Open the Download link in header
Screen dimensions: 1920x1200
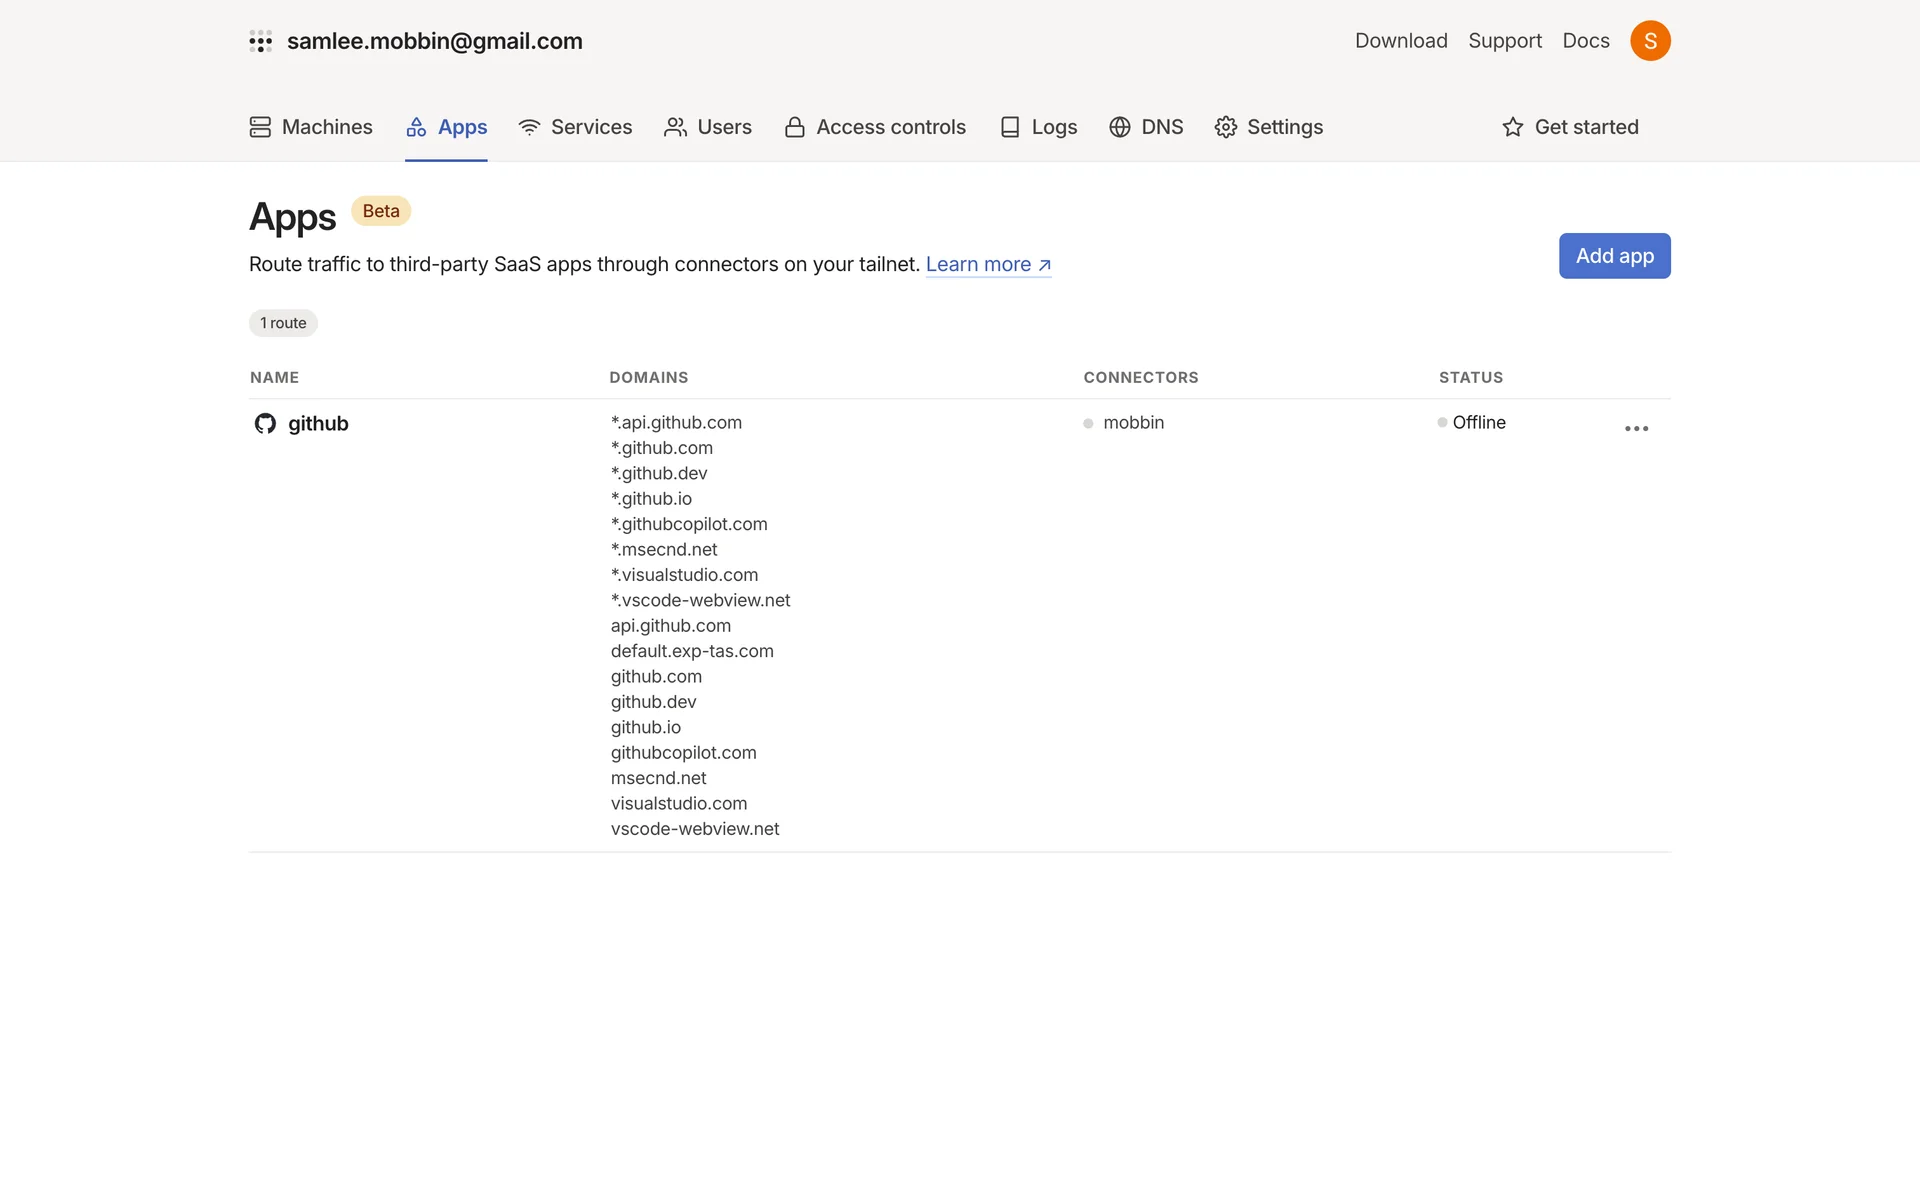tap(1401, 41)
